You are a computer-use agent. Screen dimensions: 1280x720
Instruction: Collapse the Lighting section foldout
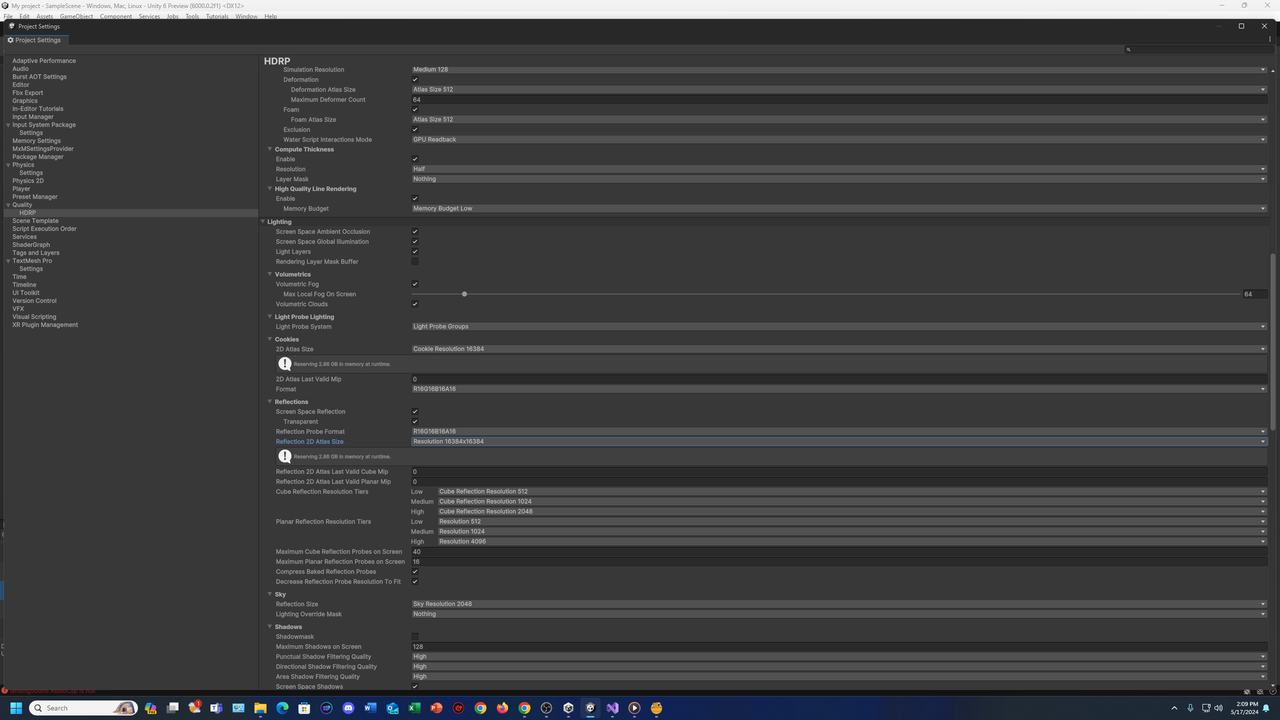263,222
